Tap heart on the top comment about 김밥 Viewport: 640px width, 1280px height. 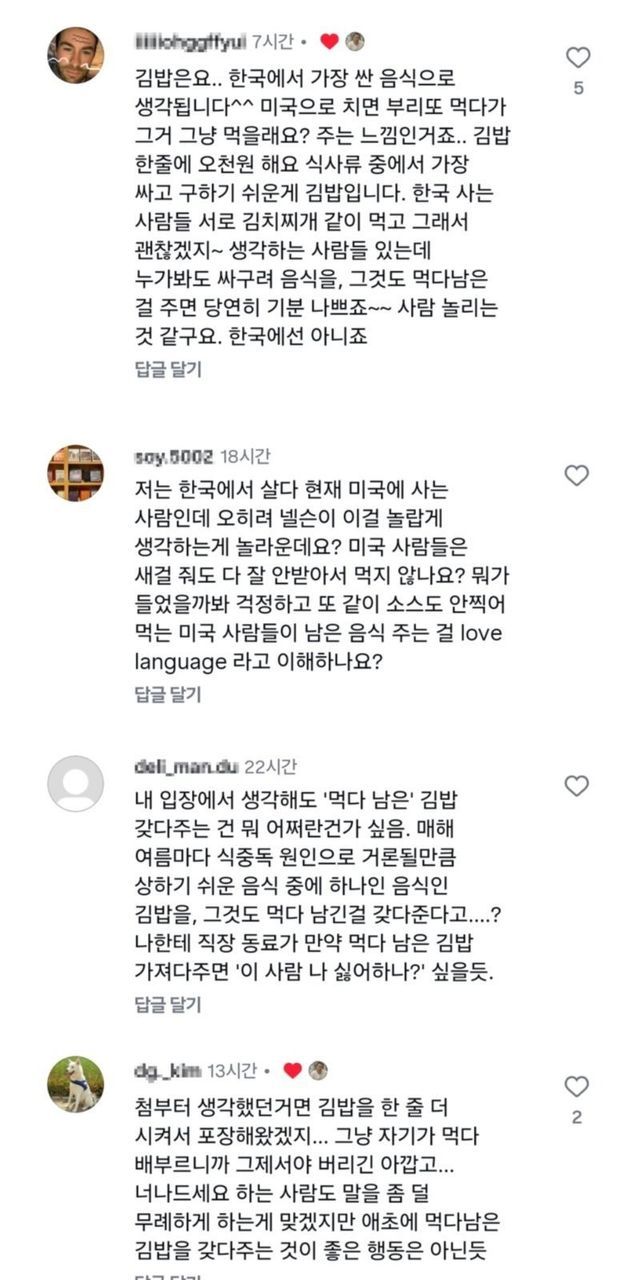[577, 57]
